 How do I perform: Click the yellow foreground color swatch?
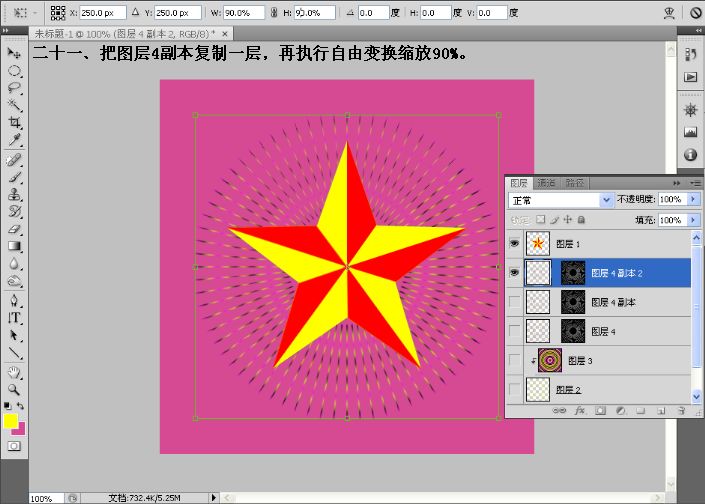(x=10, y=421)
